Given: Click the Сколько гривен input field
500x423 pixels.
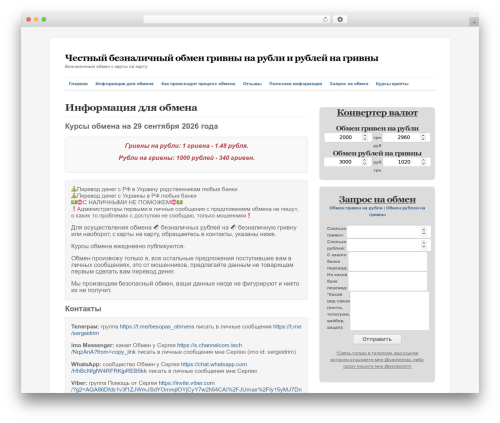Looking at the screenshot, I should [x=389, y=232].
